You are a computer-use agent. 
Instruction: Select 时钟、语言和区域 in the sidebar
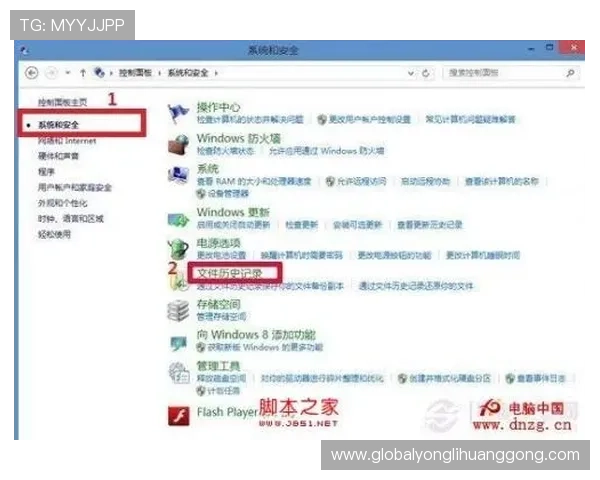tap(71, 219)
